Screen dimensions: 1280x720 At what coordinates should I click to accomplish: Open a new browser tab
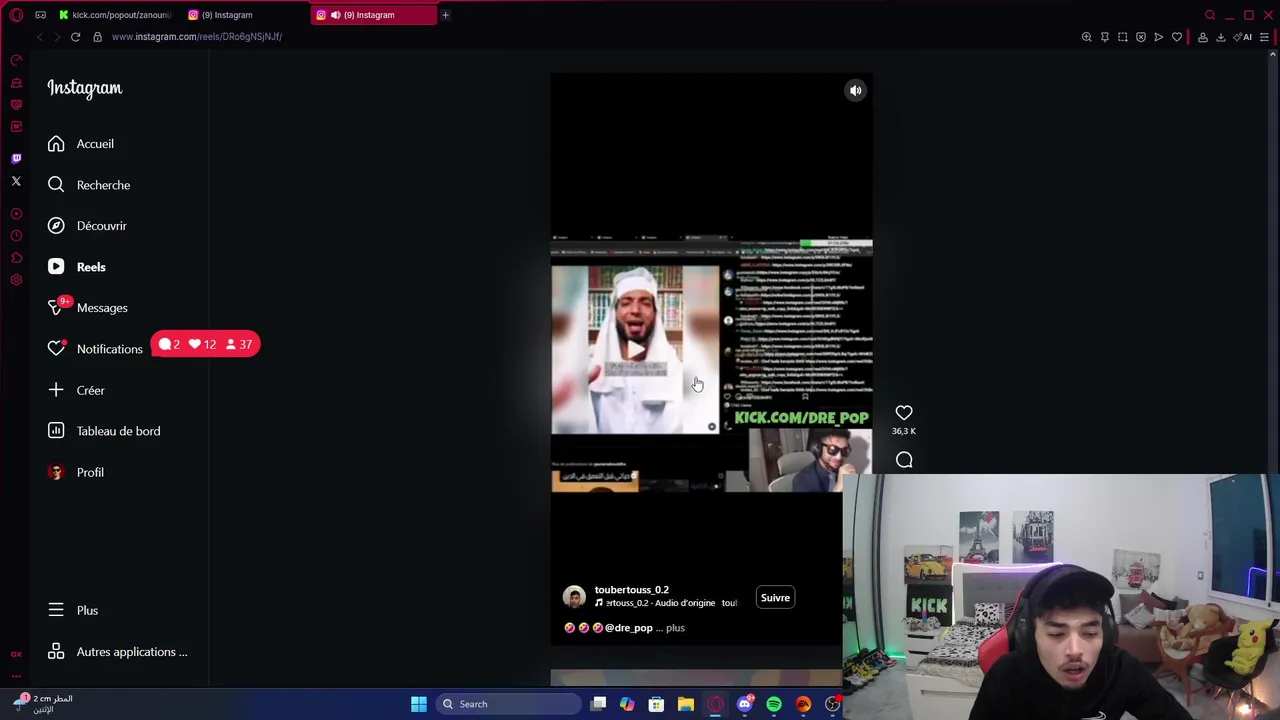pos(445,15)
